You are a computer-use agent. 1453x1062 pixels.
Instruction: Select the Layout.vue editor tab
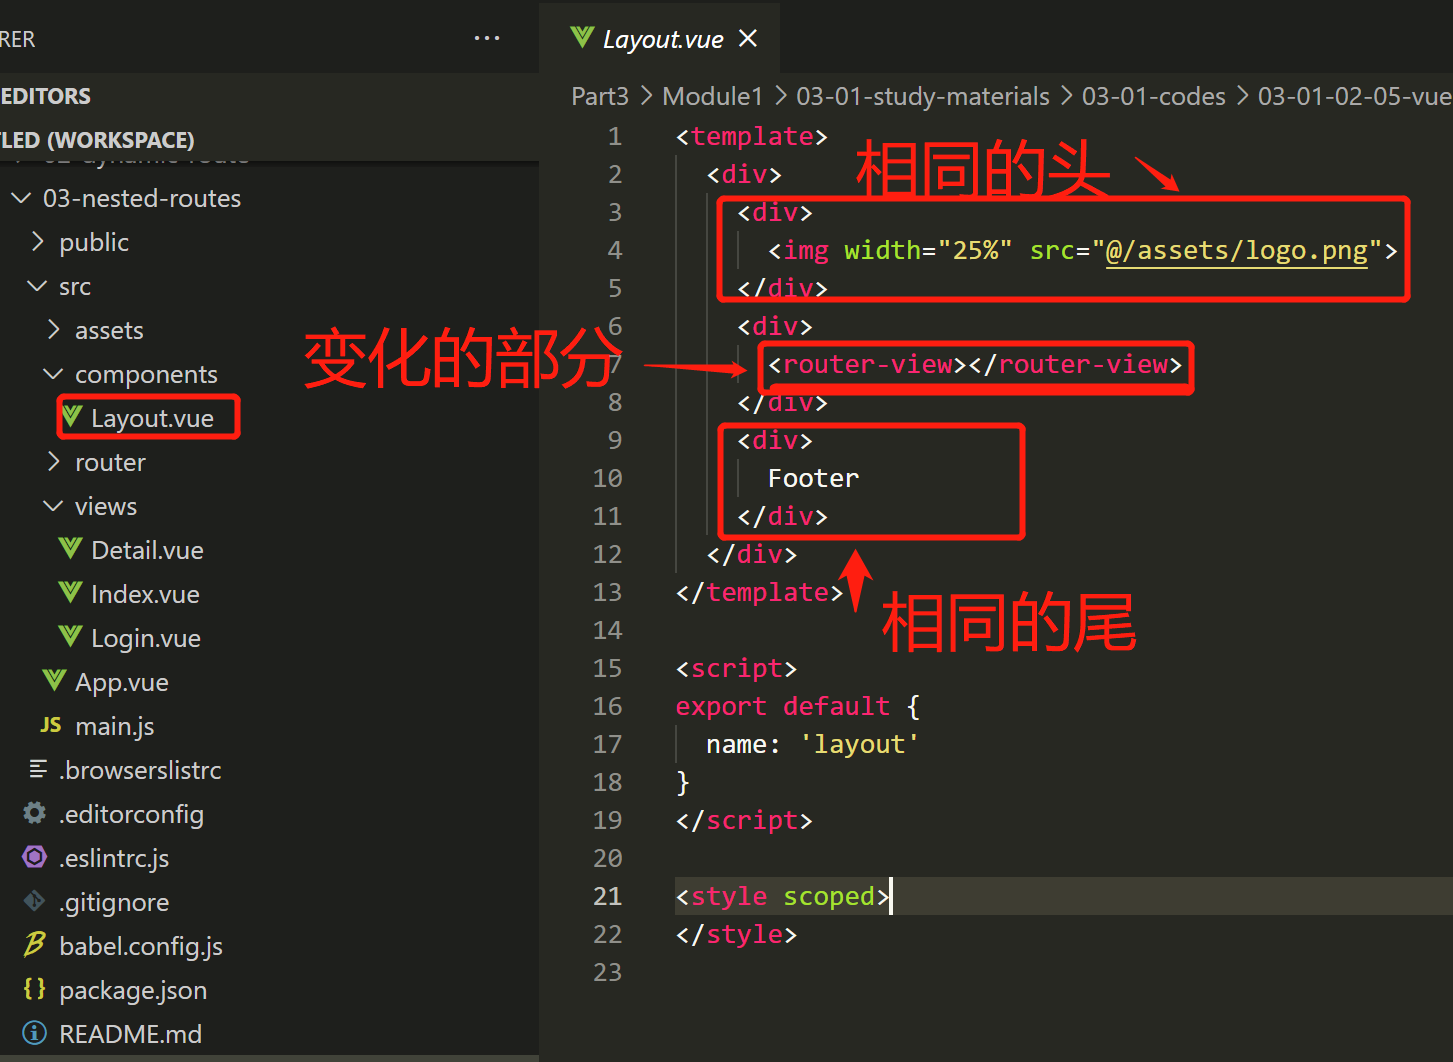(x=660, y=38)
